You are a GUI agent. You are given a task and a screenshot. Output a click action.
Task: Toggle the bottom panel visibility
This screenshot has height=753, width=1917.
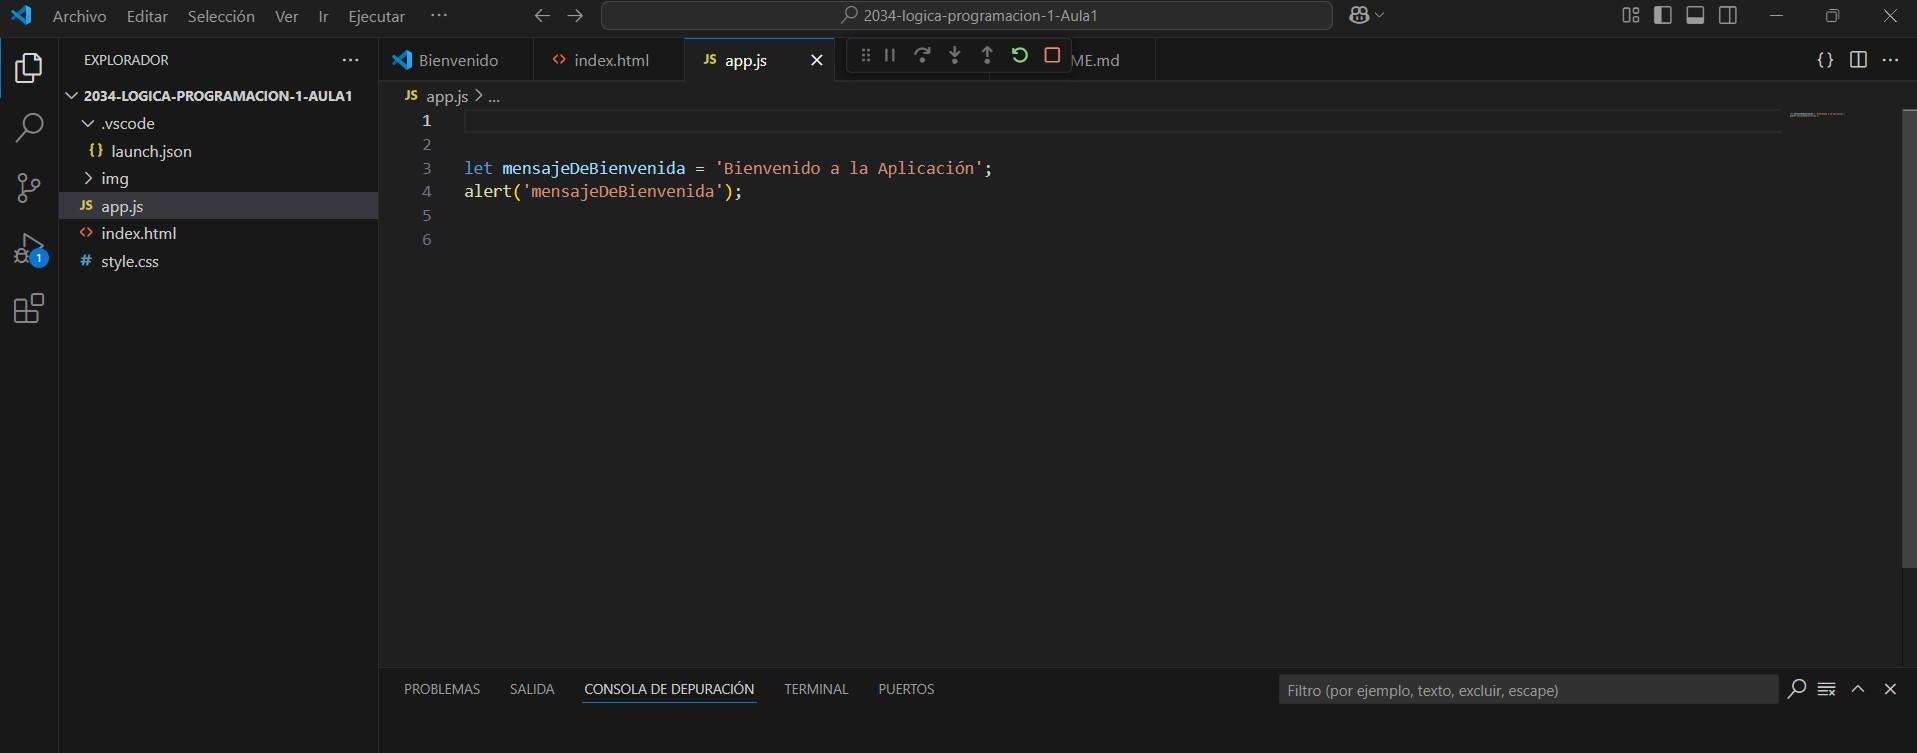(1695, 15)
